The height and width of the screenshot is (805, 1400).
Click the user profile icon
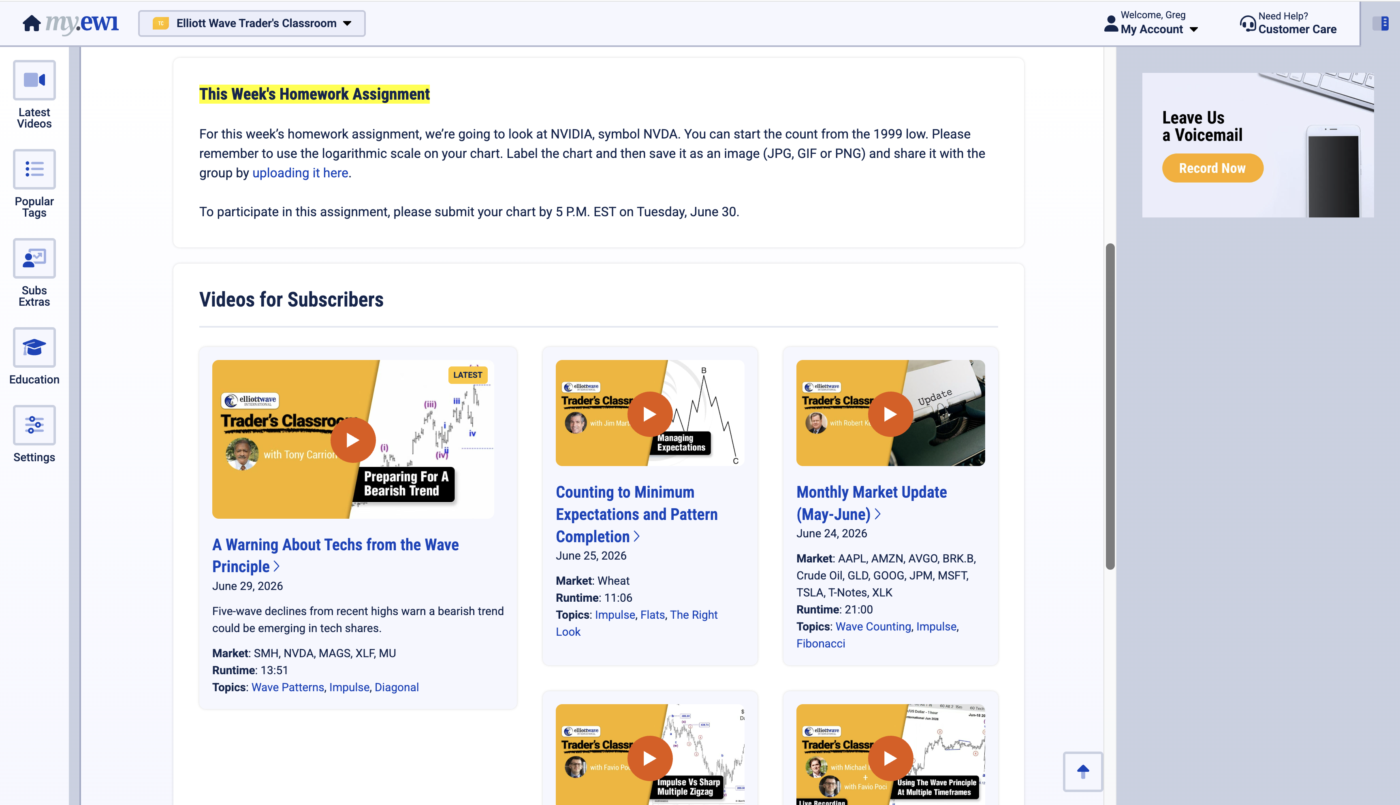[x=1111, y=23]
